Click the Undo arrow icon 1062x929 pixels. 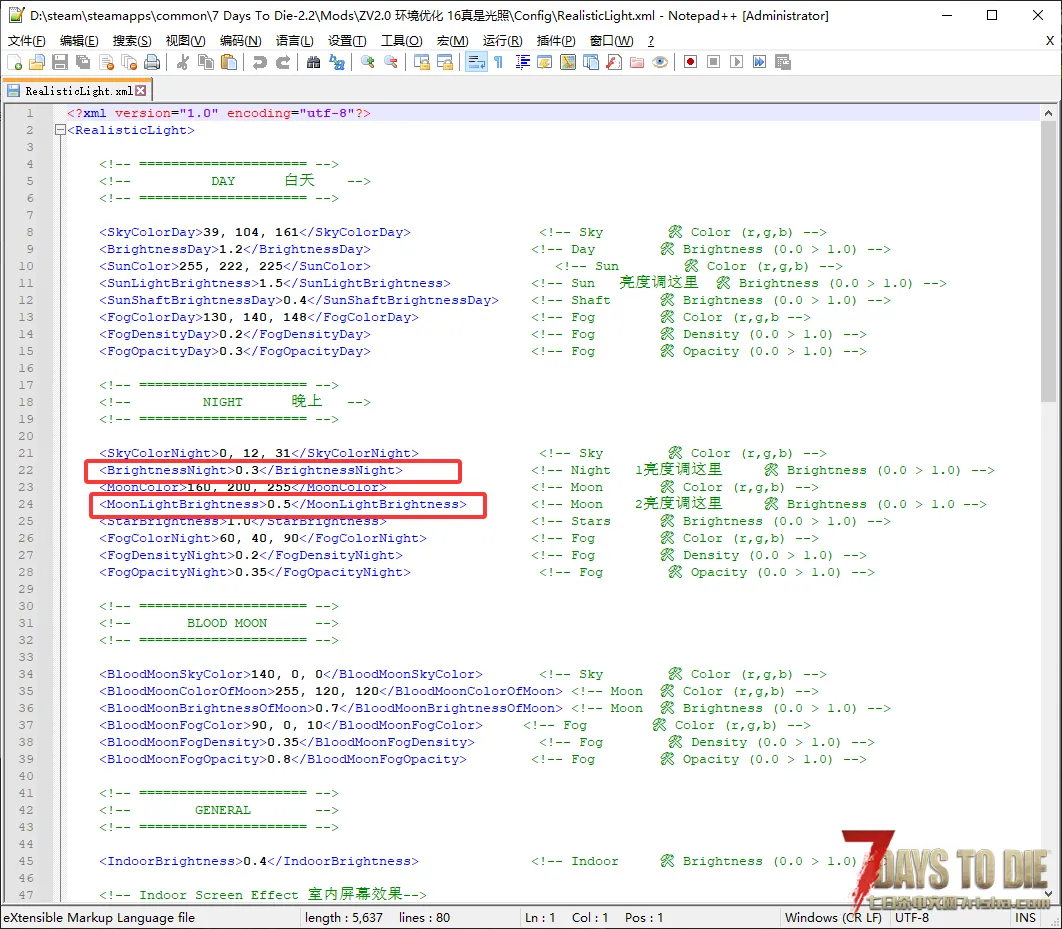[x=260, y=62]
